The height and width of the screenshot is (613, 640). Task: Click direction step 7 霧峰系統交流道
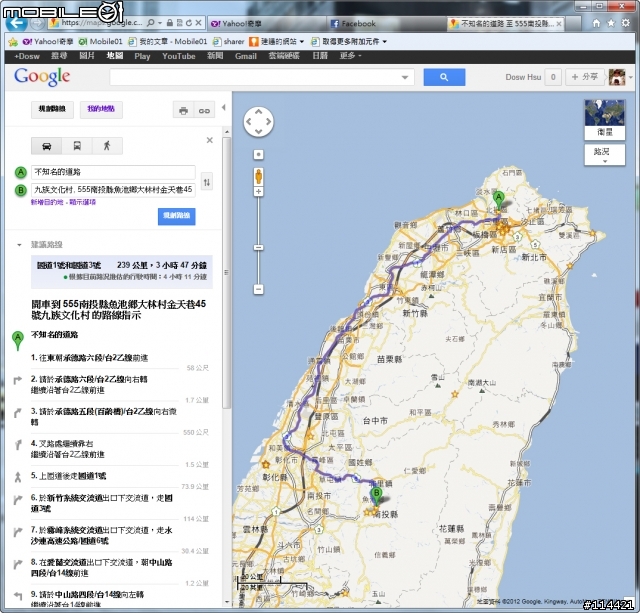[x=102, y=535]
